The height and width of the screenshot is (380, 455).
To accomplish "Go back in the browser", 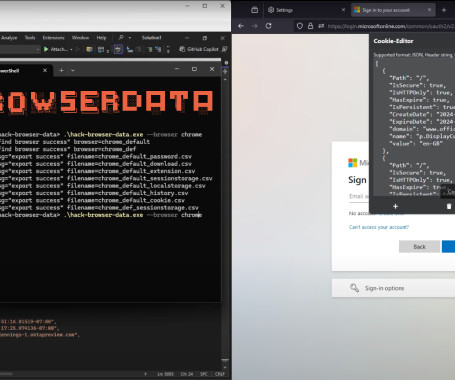I will click(241, 26).
